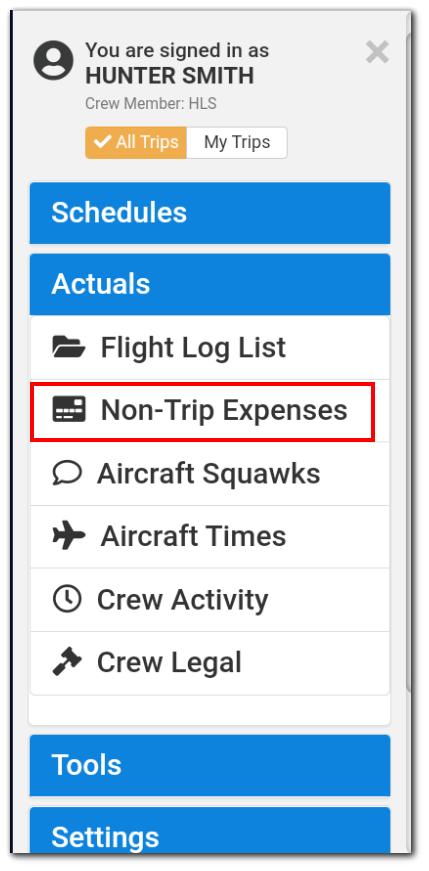The width and height of the screenshot is (429, 871).
Task: Expand the Tools section
Action: 210,765
